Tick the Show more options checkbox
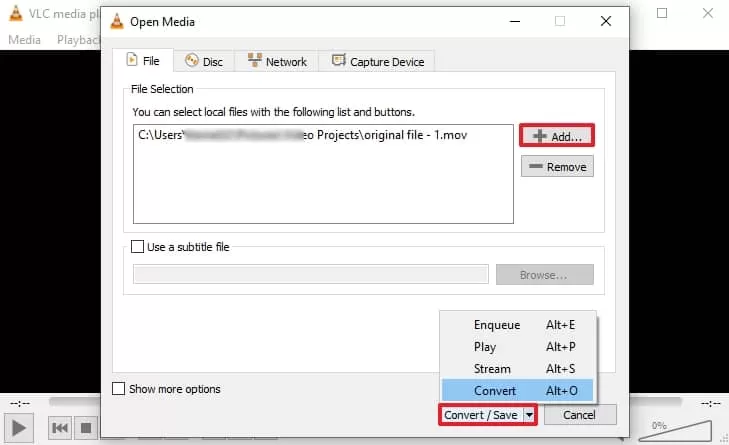The width and height of the screenshot is (729, 445). pyautogui.click(x=119, y=389)
